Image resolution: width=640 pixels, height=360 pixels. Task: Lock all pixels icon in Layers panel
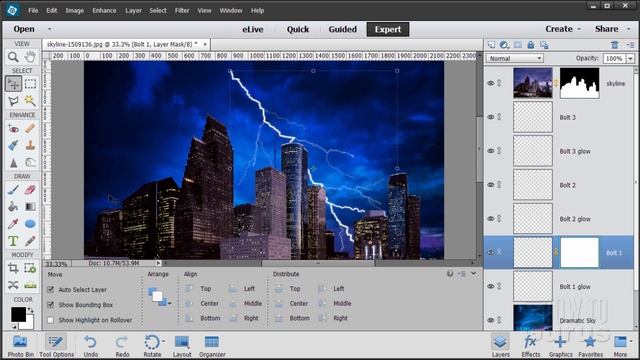point(531,45)
